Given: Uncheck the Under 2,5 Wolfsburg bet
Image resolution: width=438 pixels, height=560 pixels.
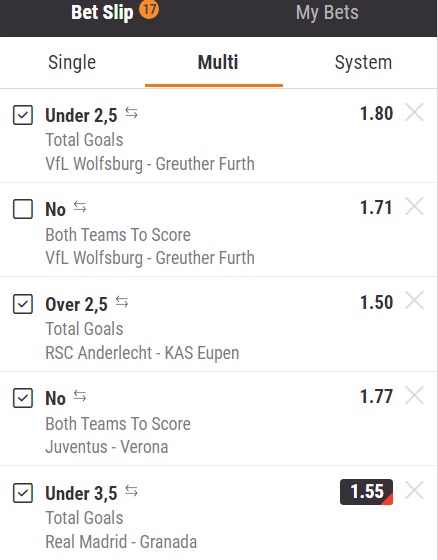Looking at the screenshot, I should tap(23, 115).
